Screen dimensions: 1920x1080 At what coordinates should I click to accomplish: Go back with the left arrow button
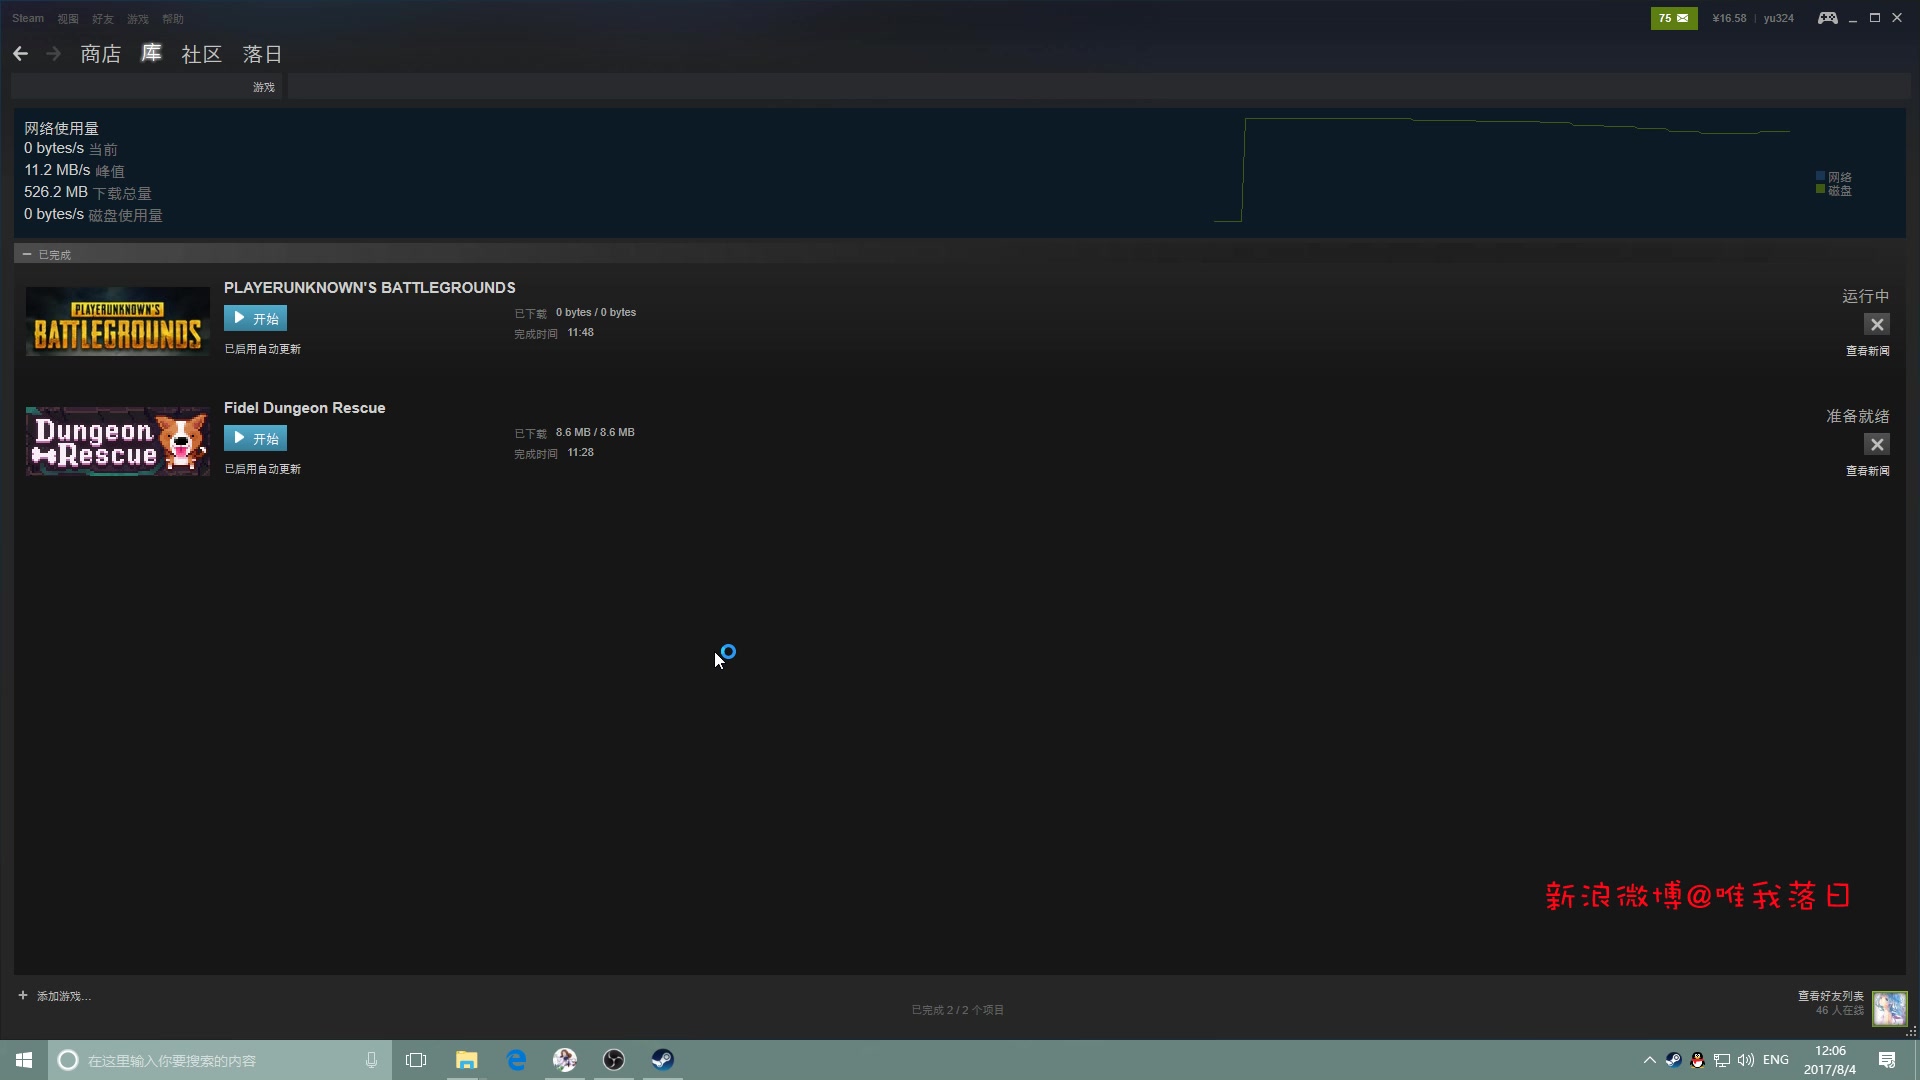point(20,54)
